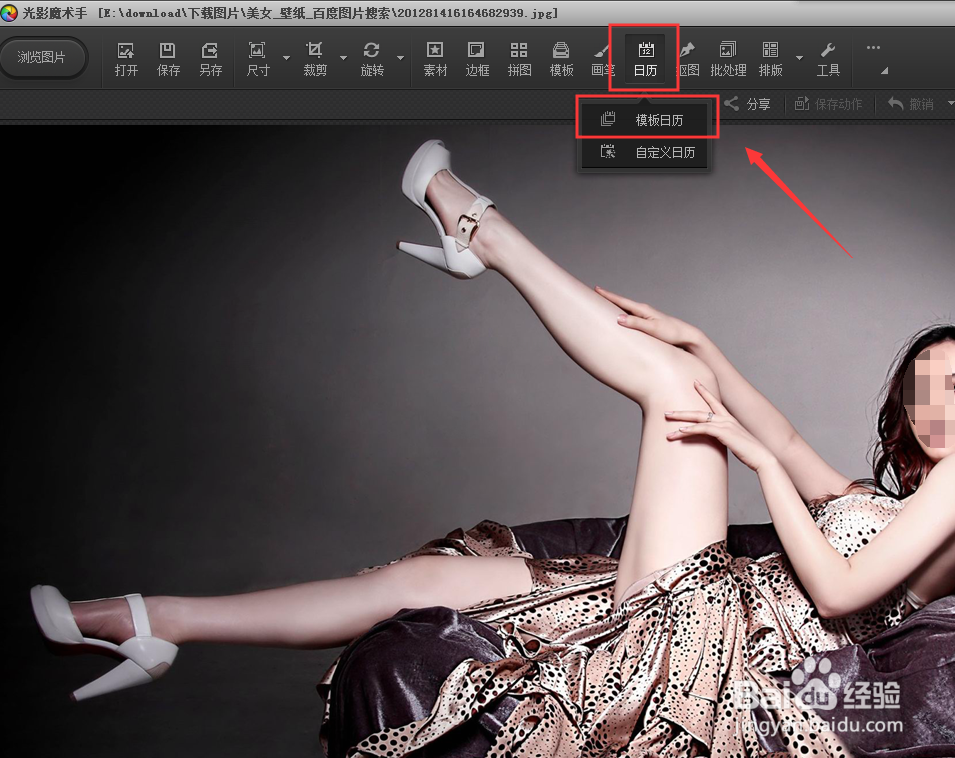
Task: Click the 分享 share button
Action: 747,104
